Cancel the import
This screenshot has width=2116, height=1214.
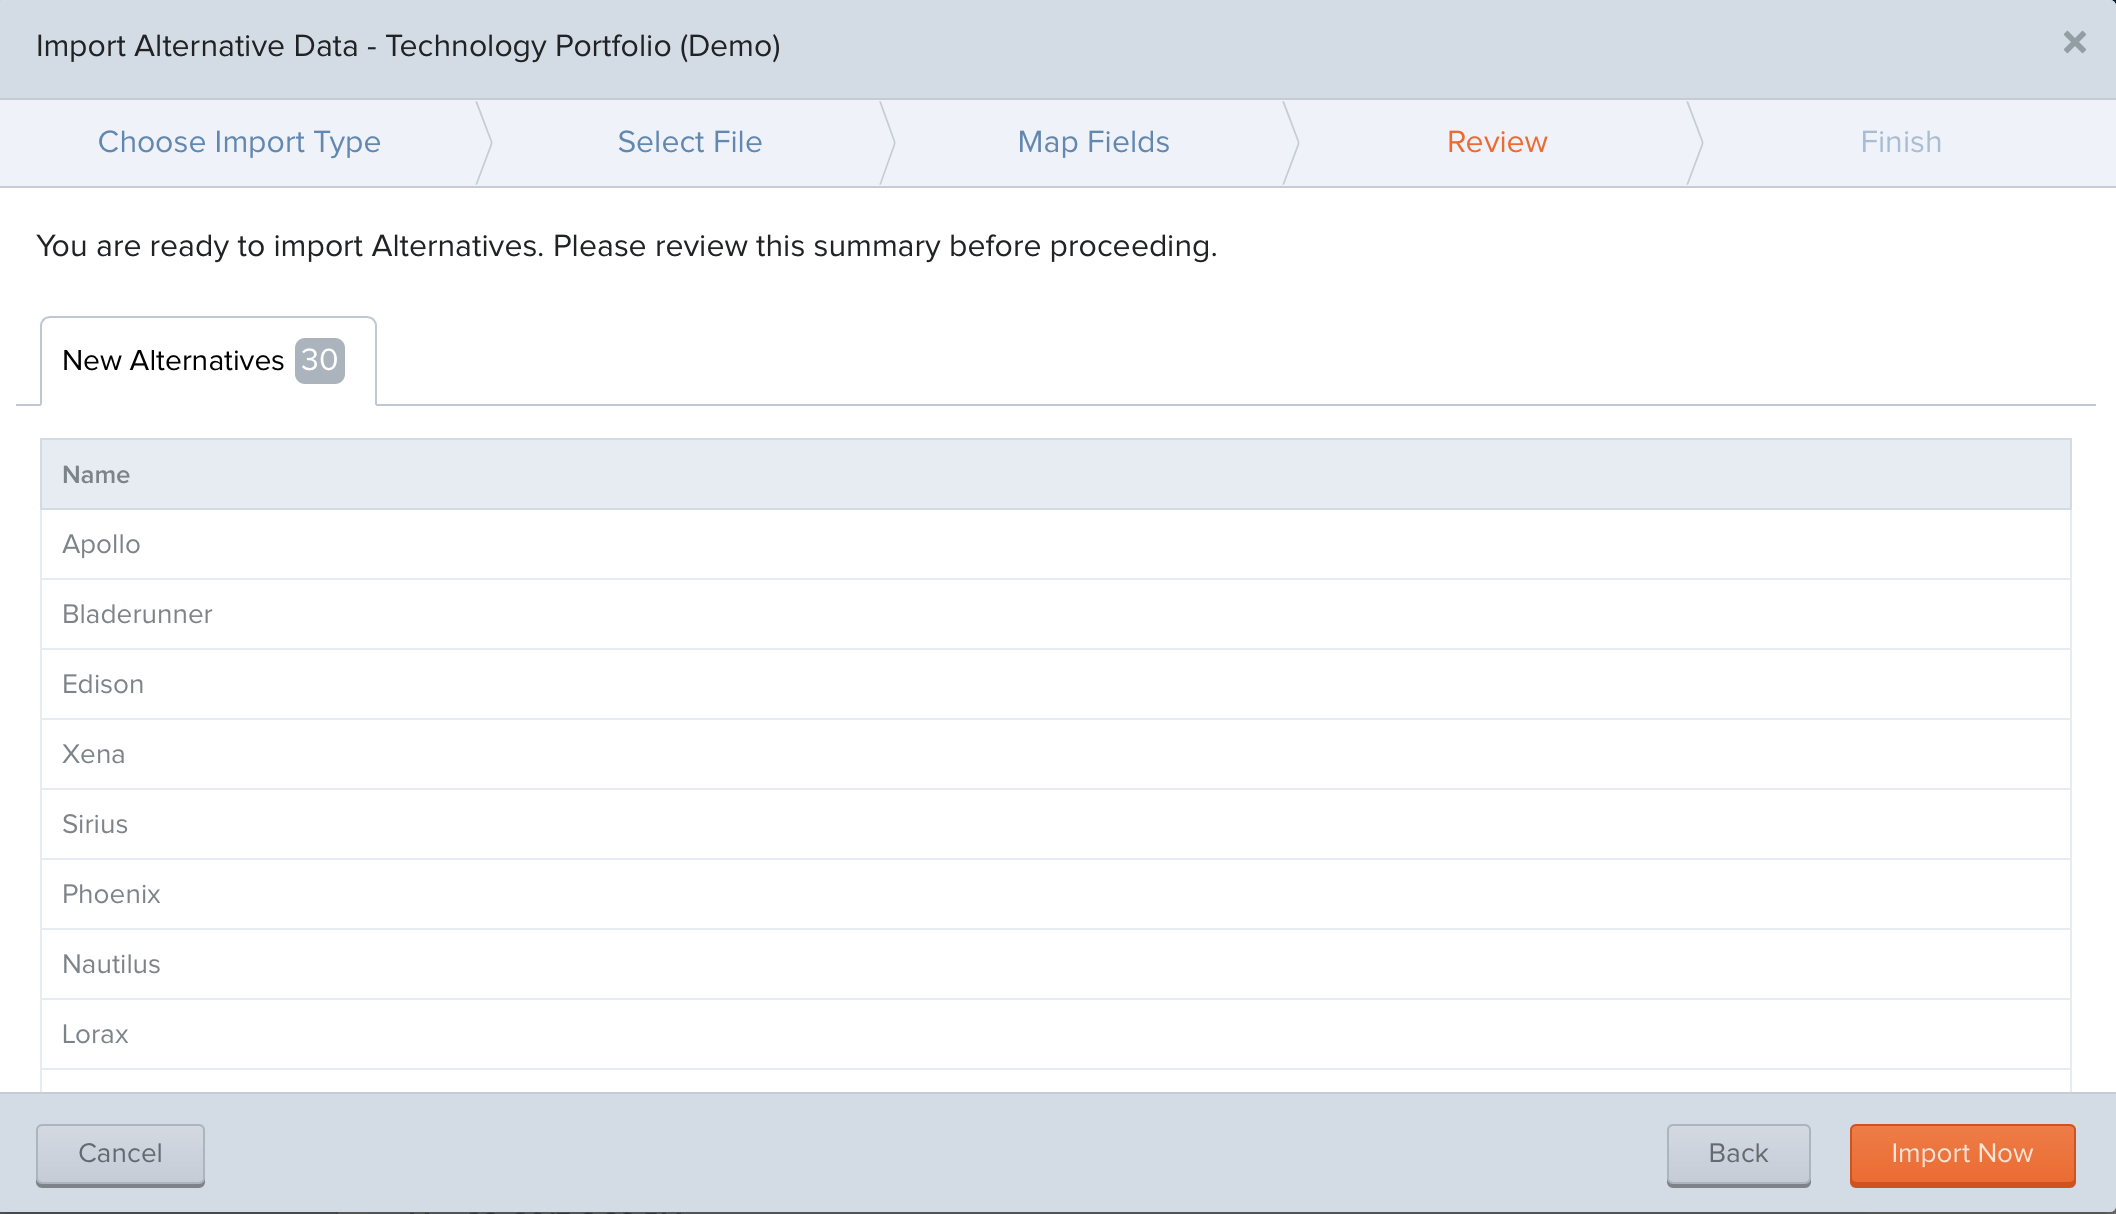point(120,1154)
